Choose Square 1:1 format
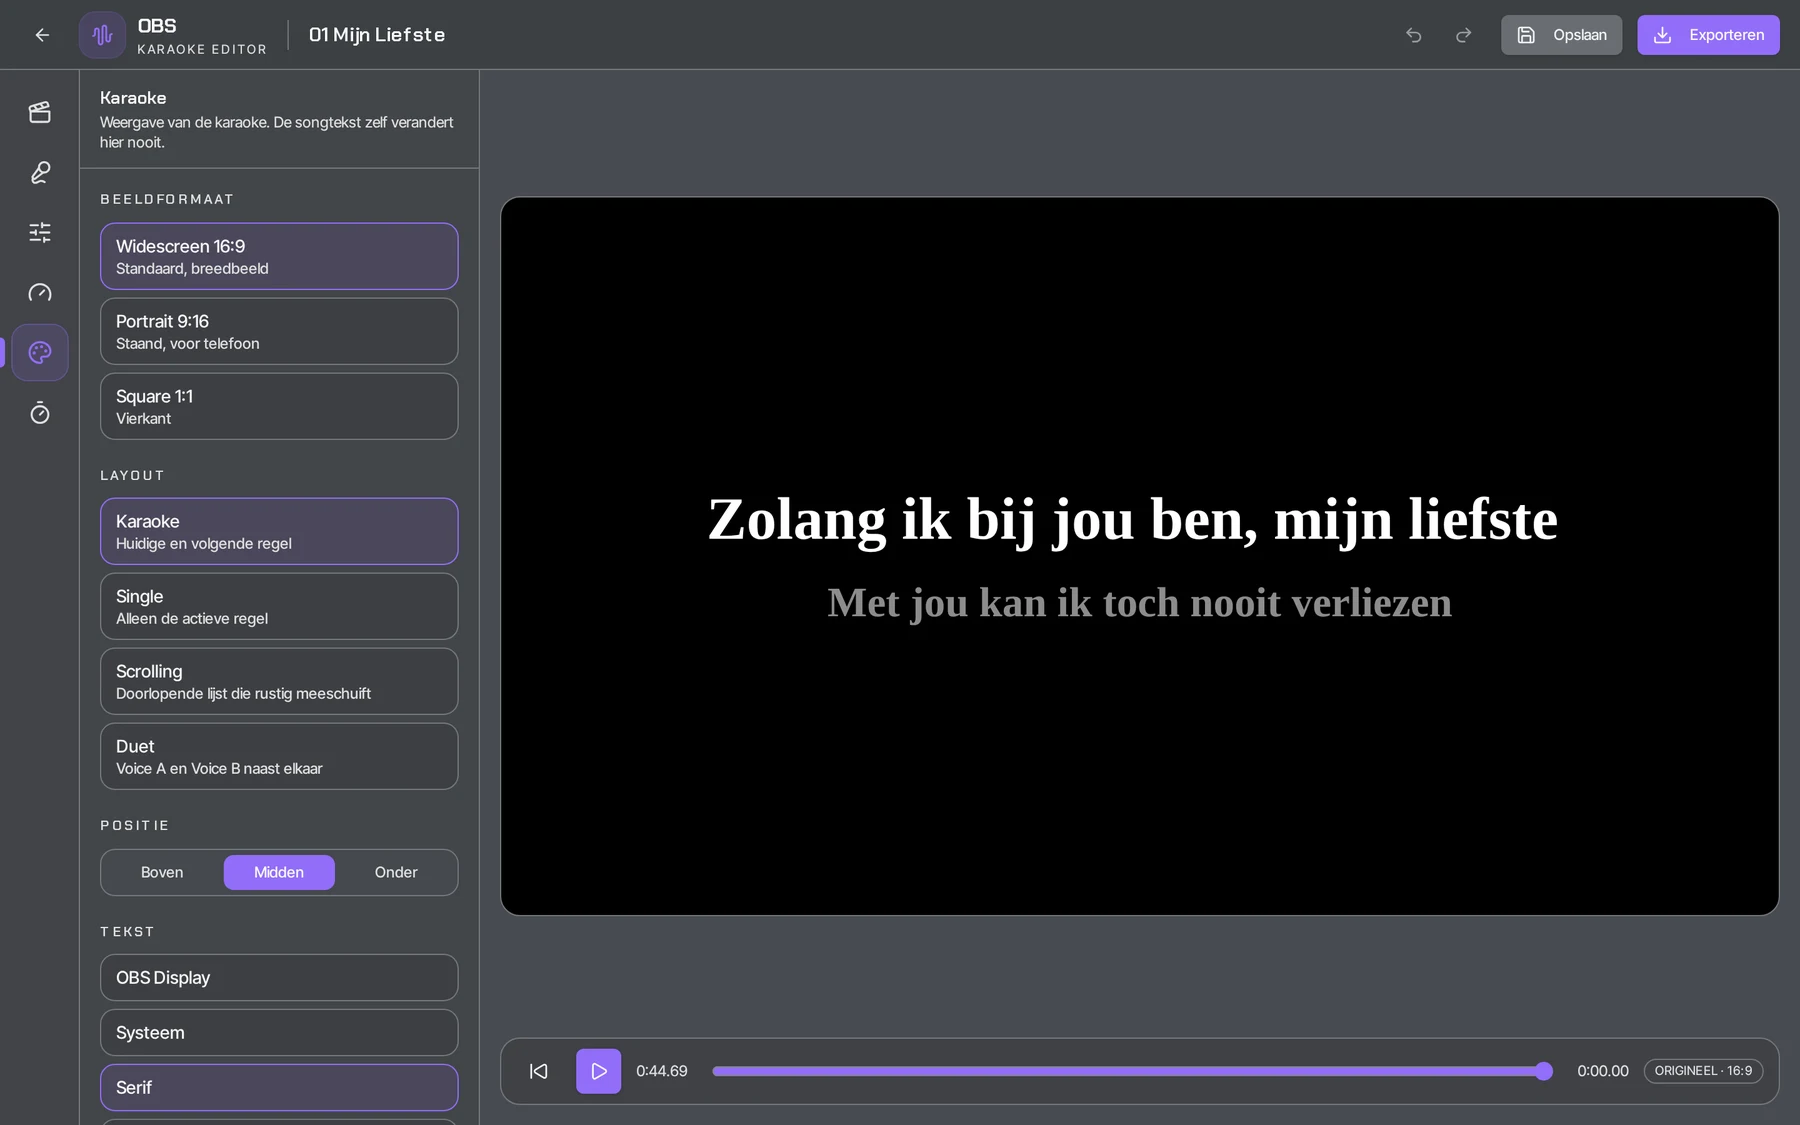The height and width of the screenshot is (1125, 1800). 279,406
